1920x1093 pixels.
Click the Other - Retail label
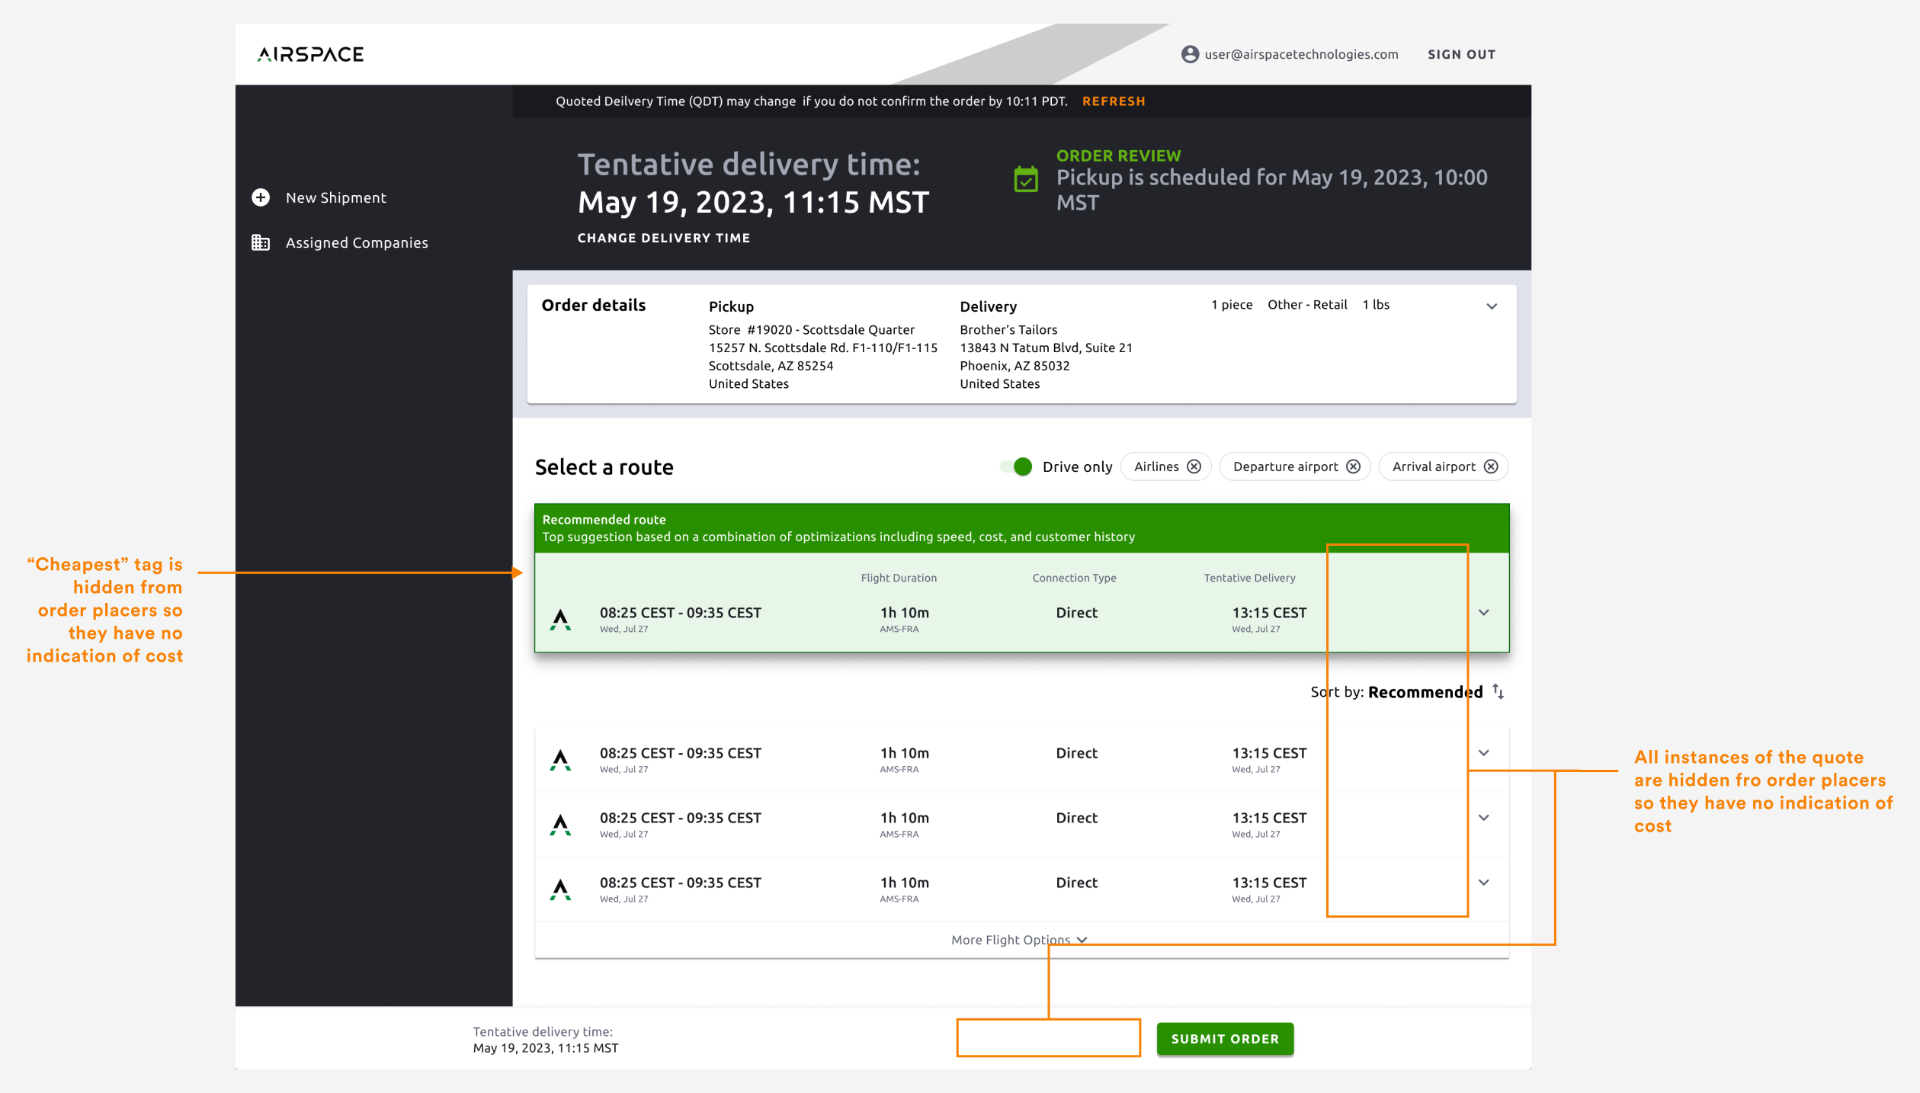pos(1307,305)
